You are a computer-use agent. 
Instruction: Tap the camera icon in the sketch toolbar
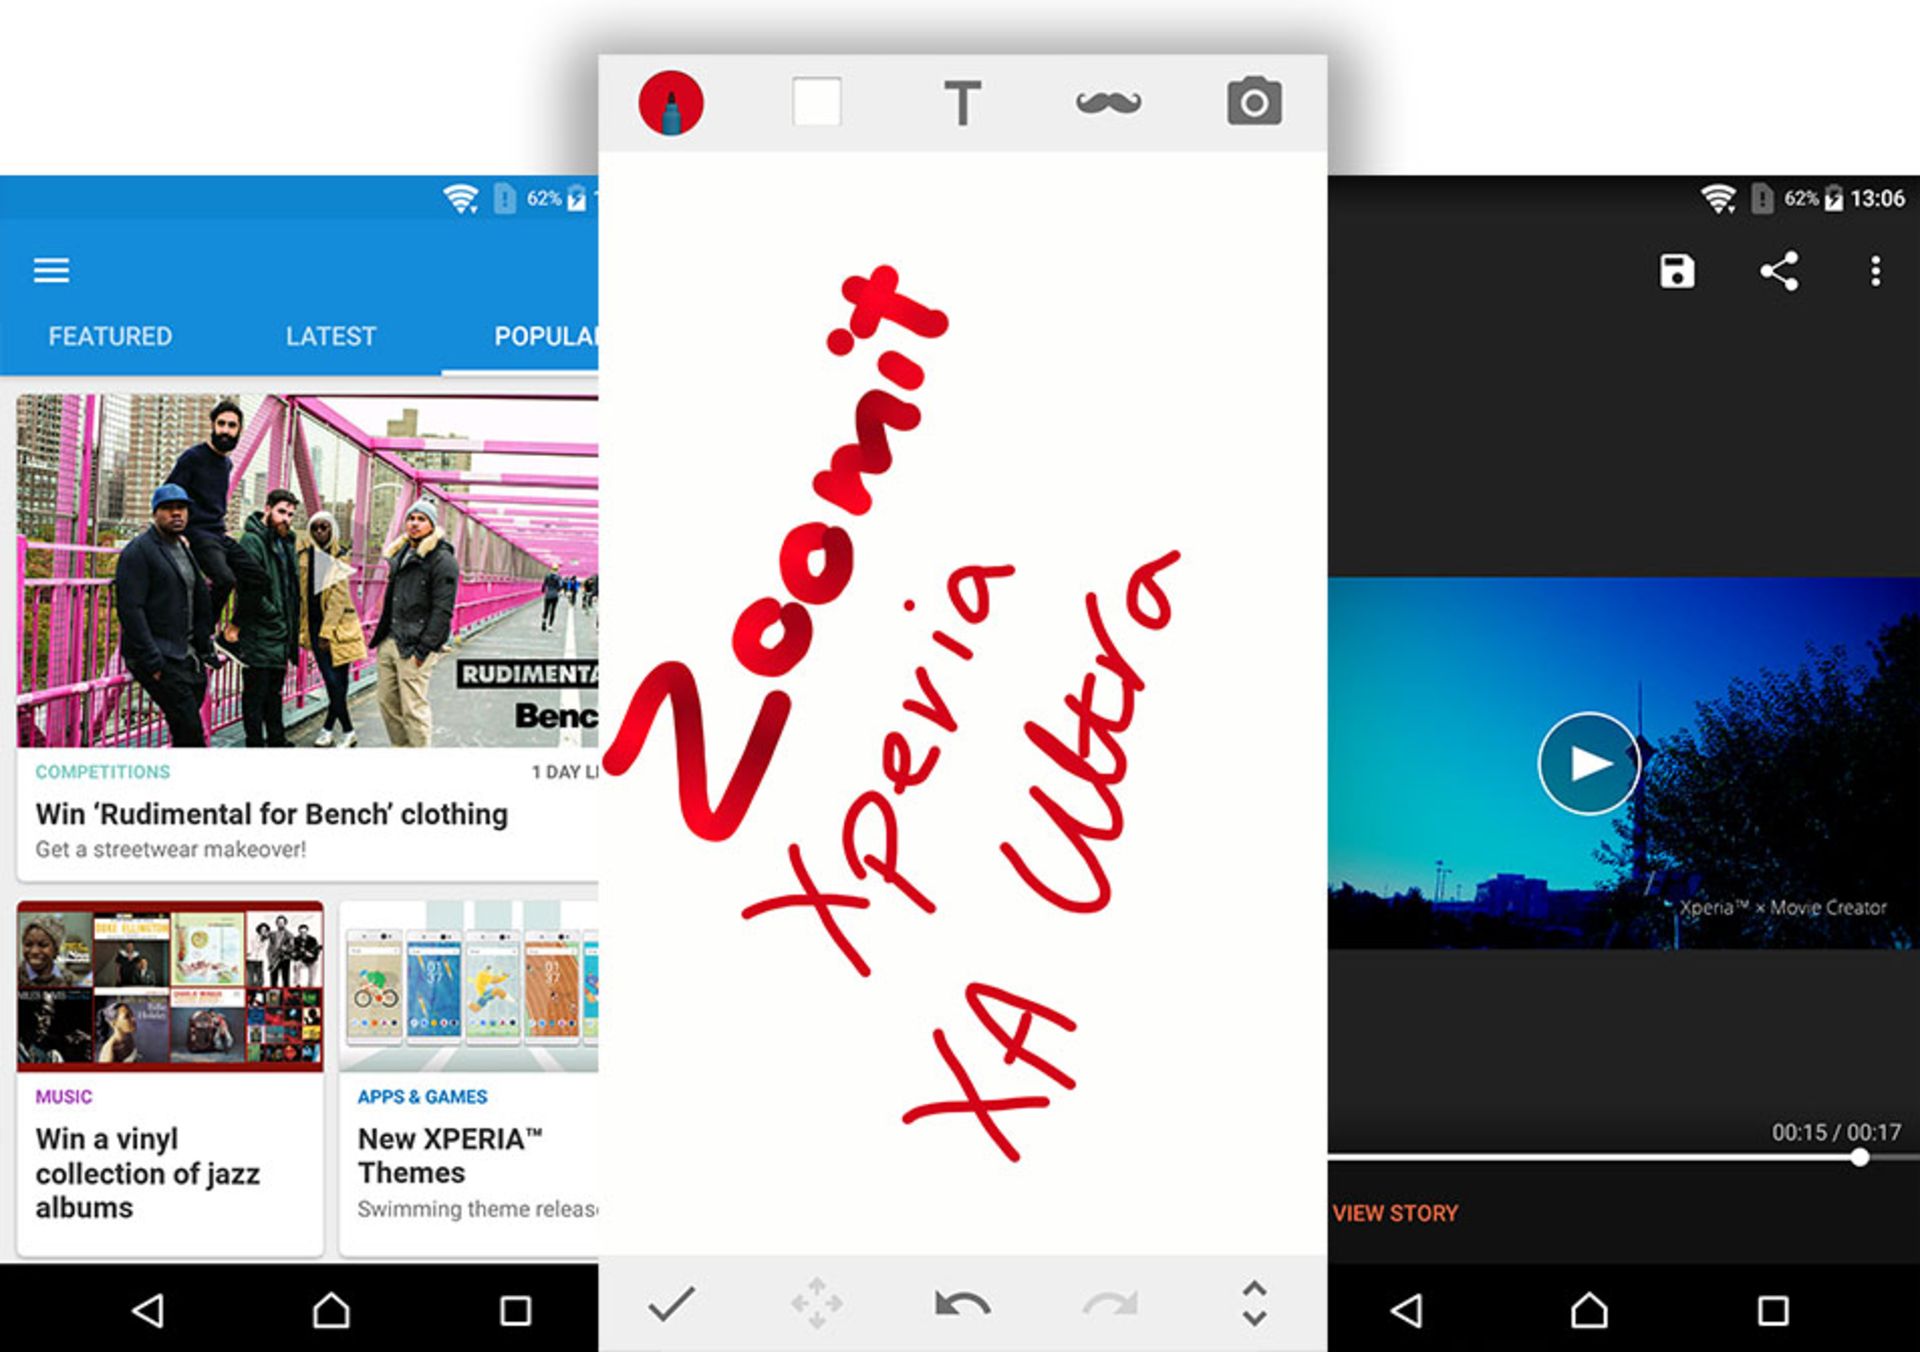[1254, 102]
